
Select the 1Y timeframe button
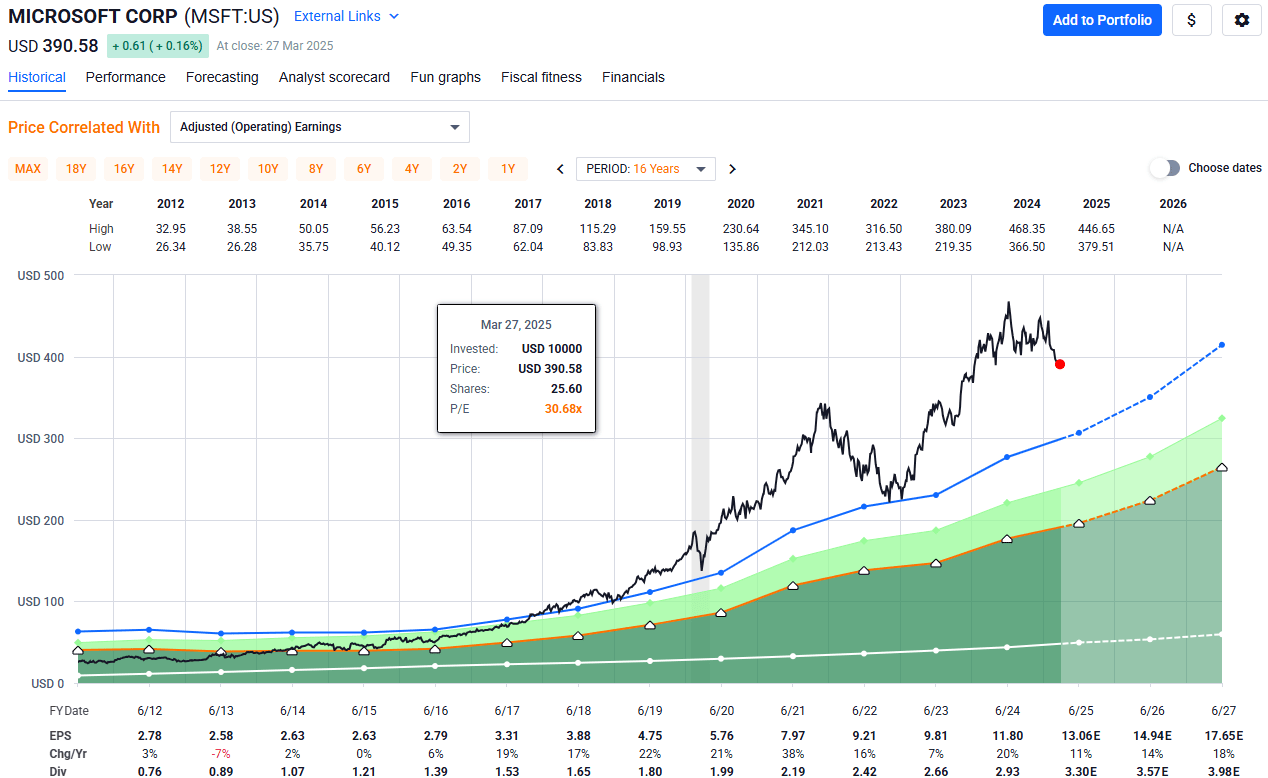(x=507, y=168)
